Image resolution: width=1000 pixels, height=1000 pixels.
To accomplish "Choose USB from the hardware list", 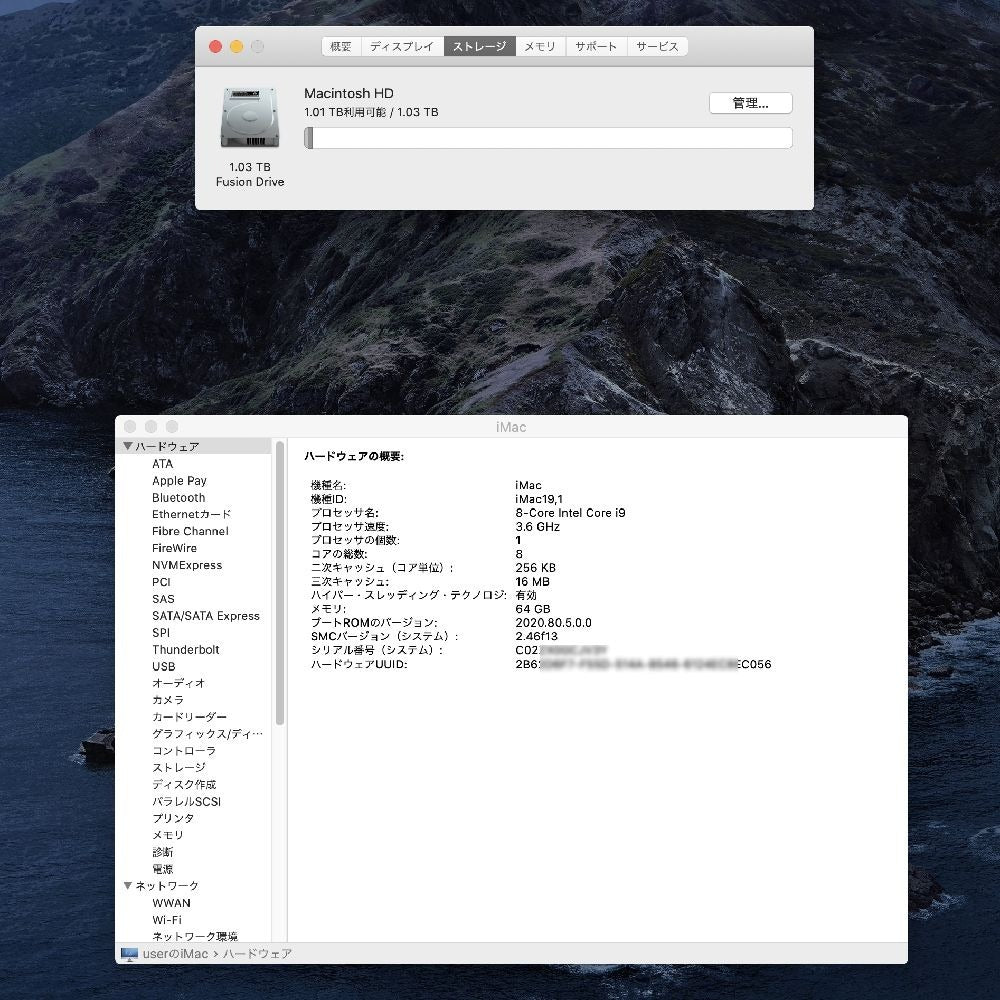I will pyautogui.click(x=163, y=666).
